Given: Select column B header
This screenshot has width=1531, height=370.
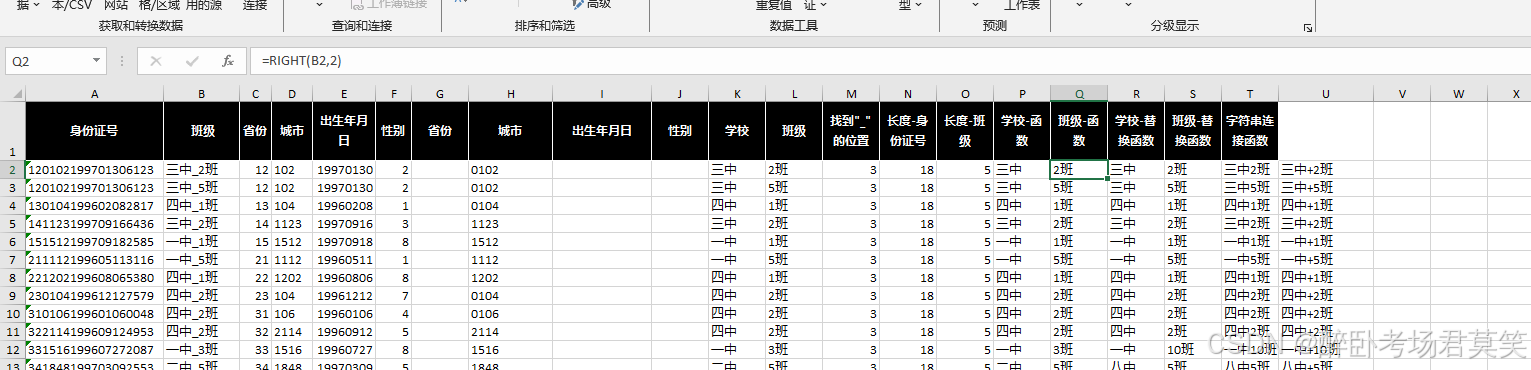Looking at the screenshot, I should coord(202,93).
